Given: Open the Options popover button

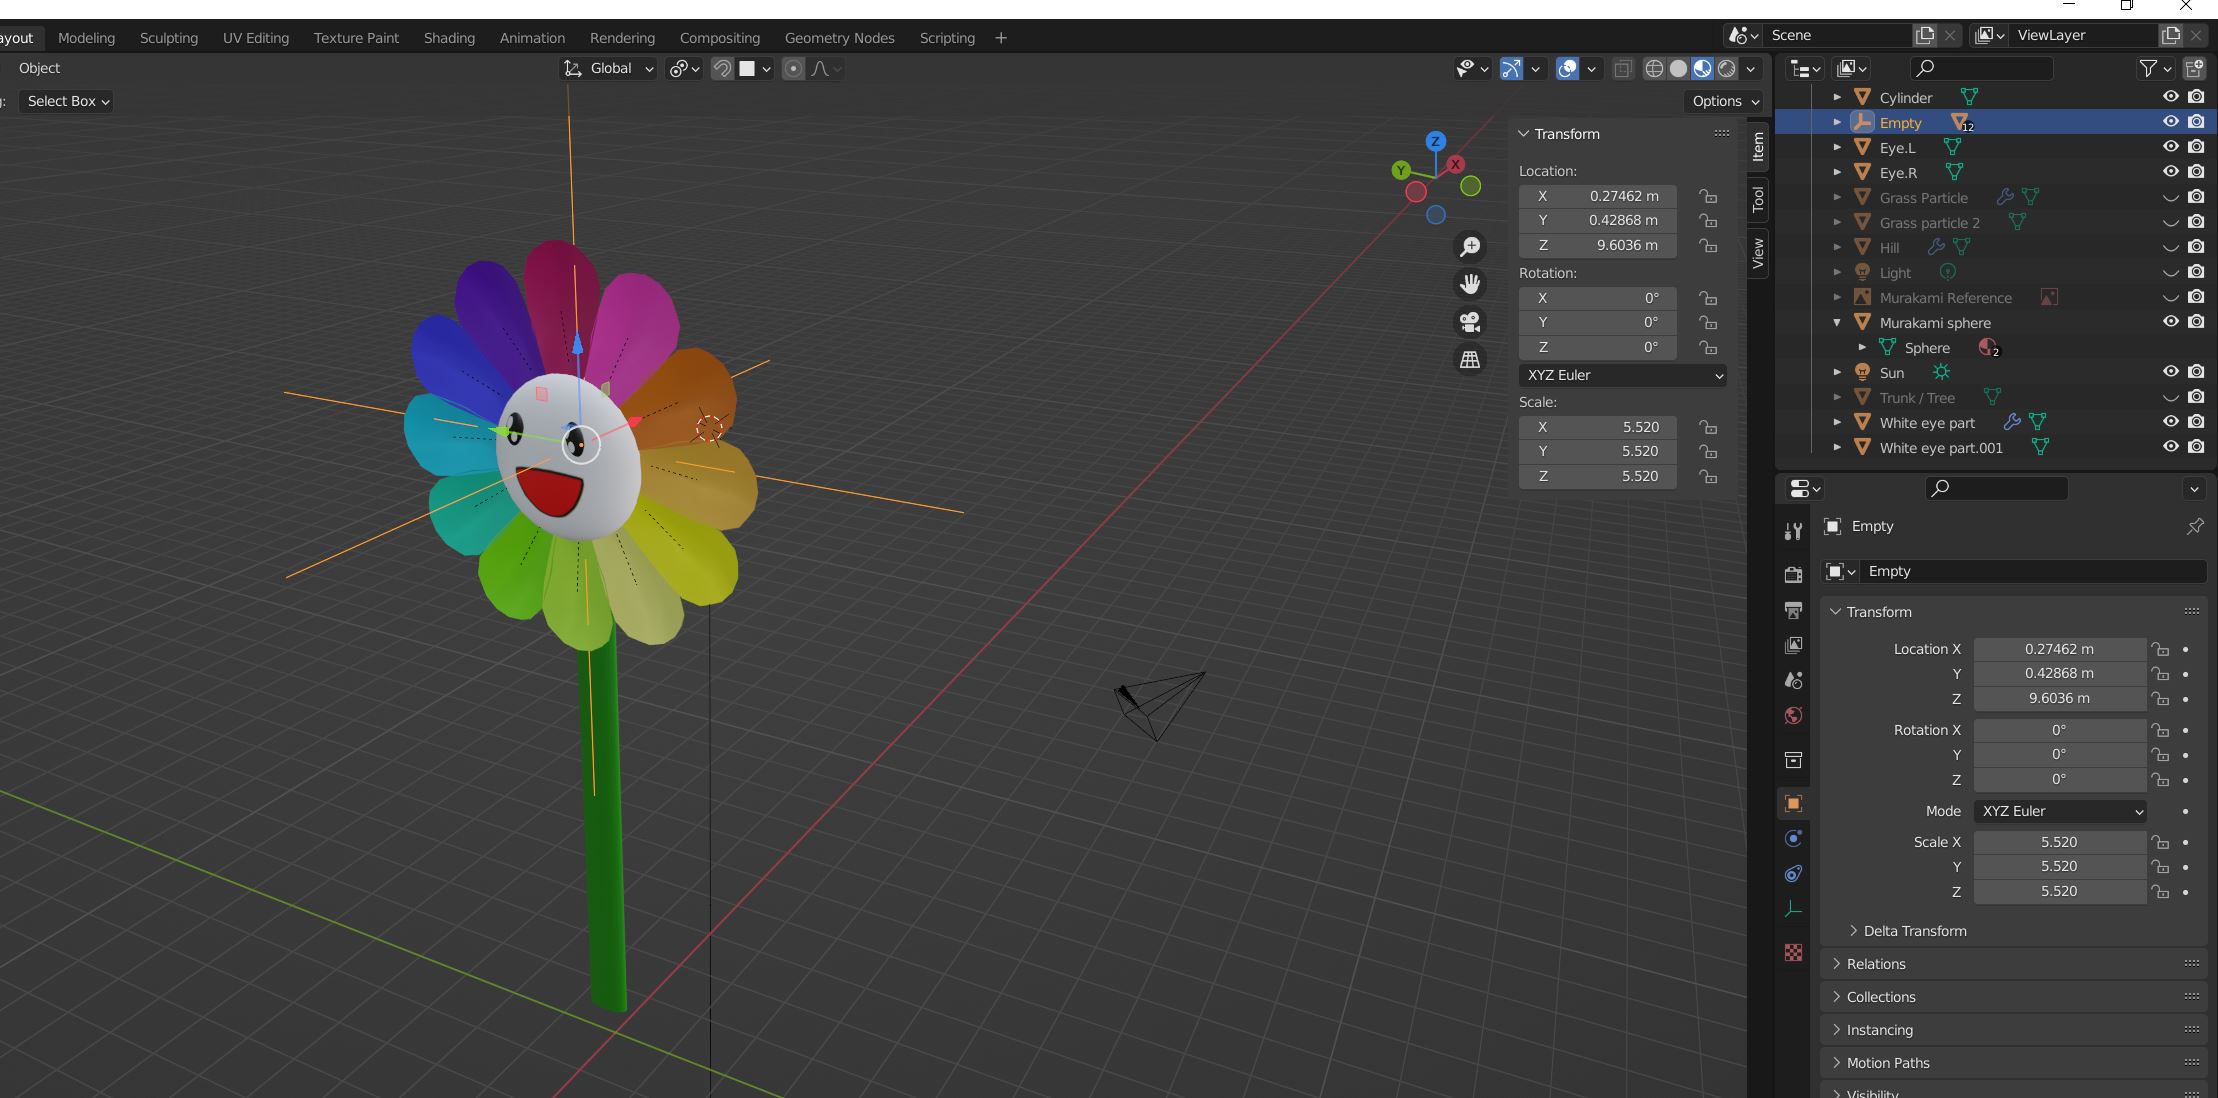Looking at the screenshot, I should [x=1725, y=101].
